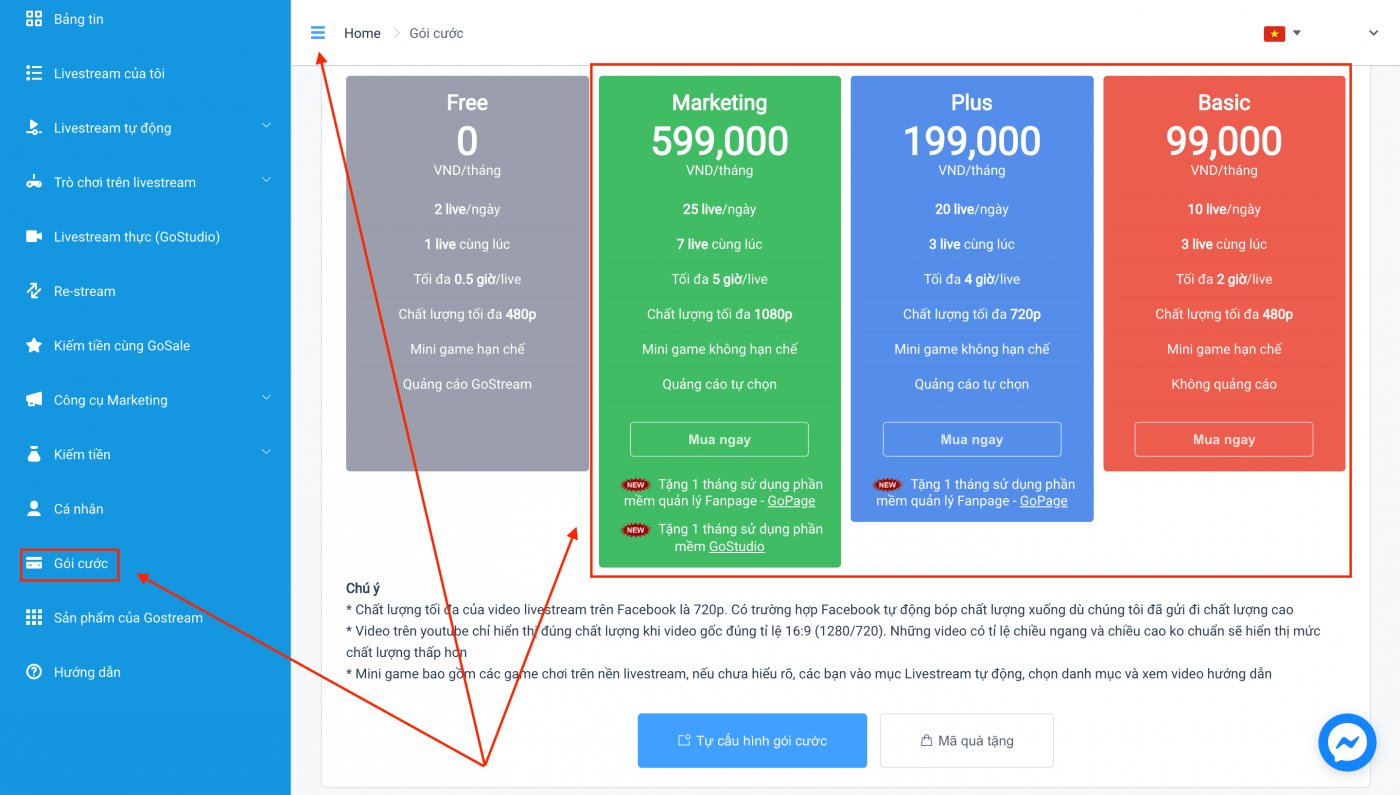Click Mua ngay on the Marketing plan
Screen dimensions: 1400x795
tap(719, 439)
